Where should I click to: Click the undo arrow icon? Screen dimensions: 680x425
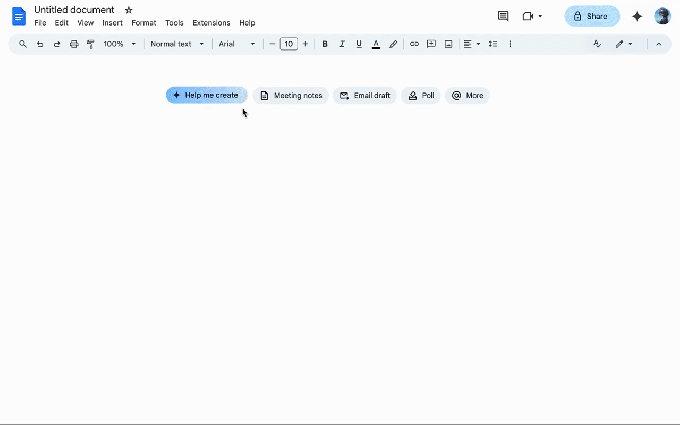point(40,44)
